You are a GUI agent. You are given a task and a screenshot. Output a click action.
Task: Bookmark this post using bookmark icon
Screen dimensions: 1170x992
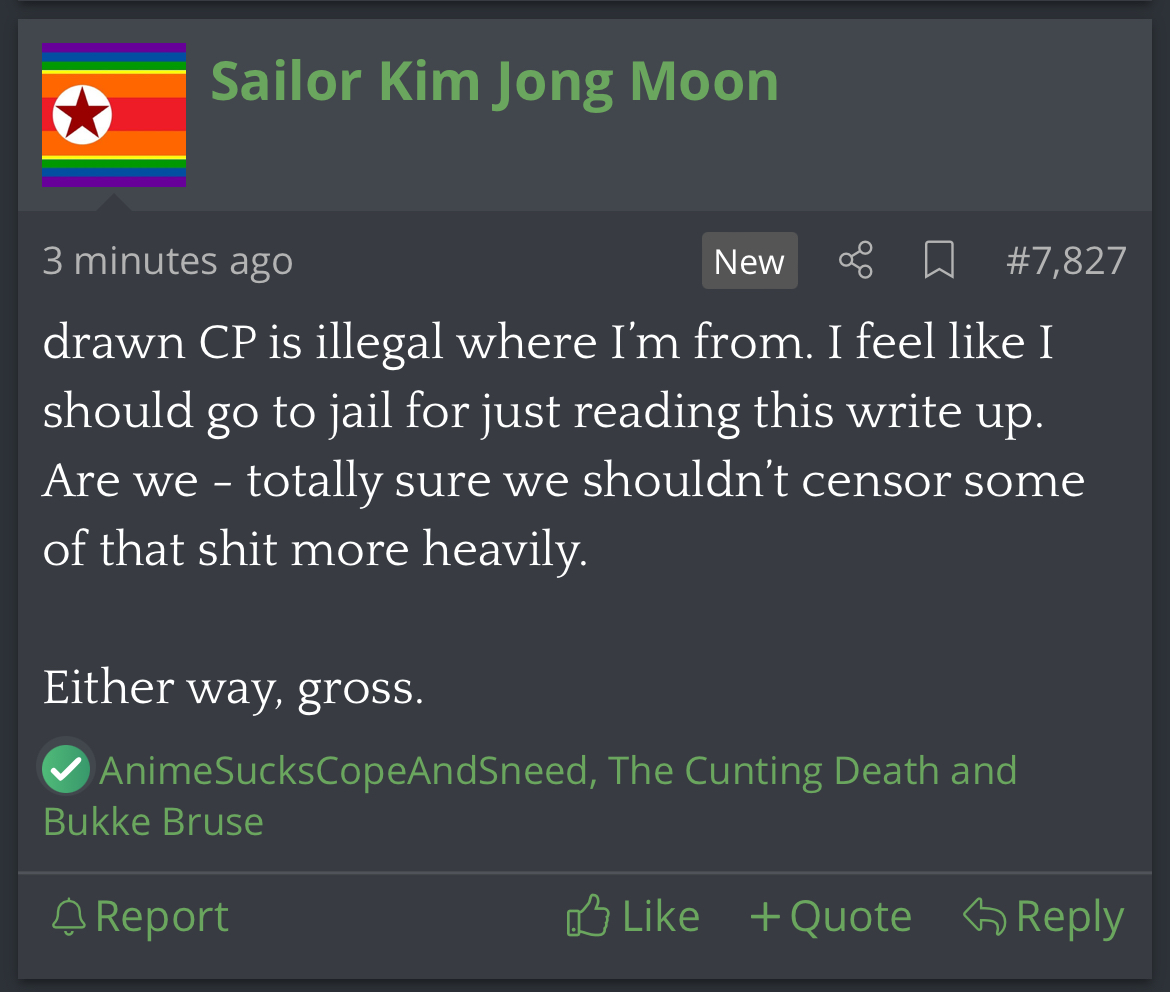click(939, 260)
